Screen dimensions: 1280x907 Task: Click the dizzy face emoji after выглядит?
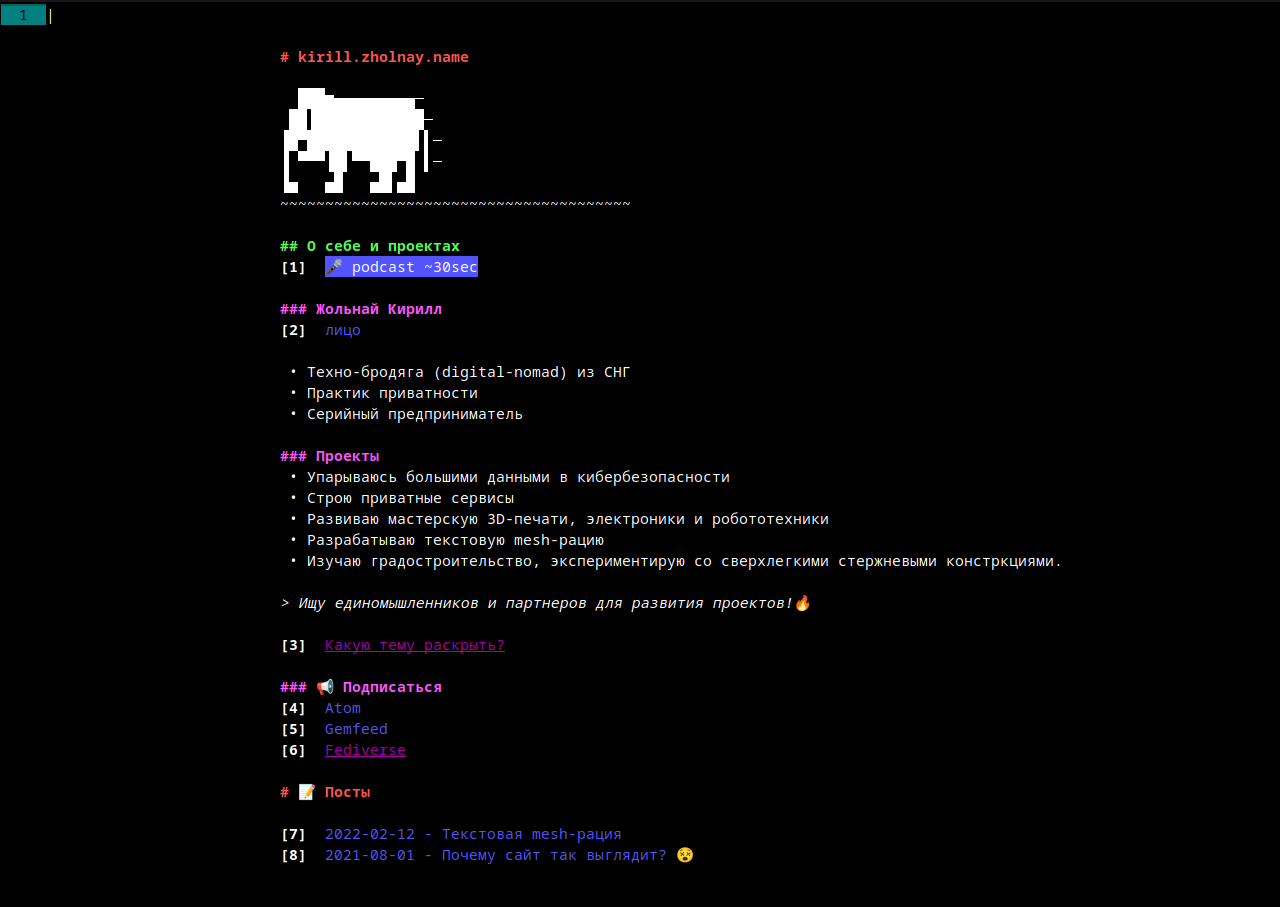(685, 855)
